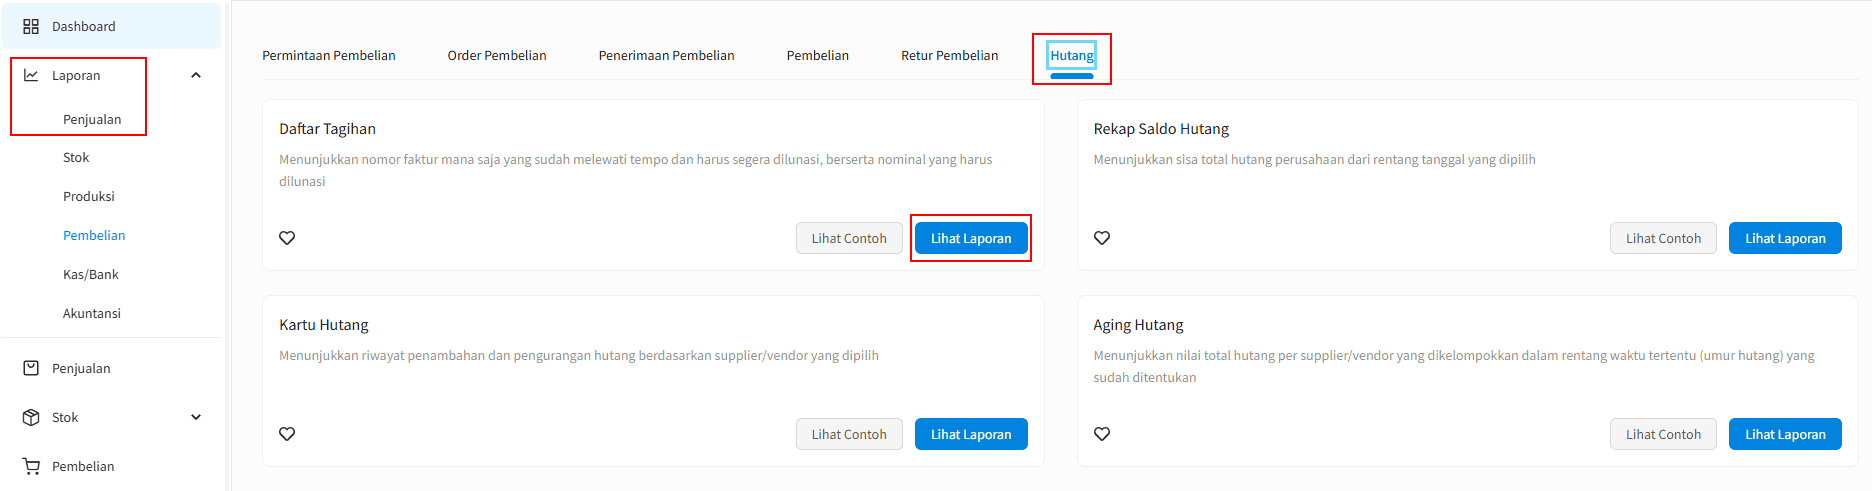Open Lihat Laporan for Daftar Tagihan
The width and height of the screenshot is (1872, 491).
pos(970,238)
